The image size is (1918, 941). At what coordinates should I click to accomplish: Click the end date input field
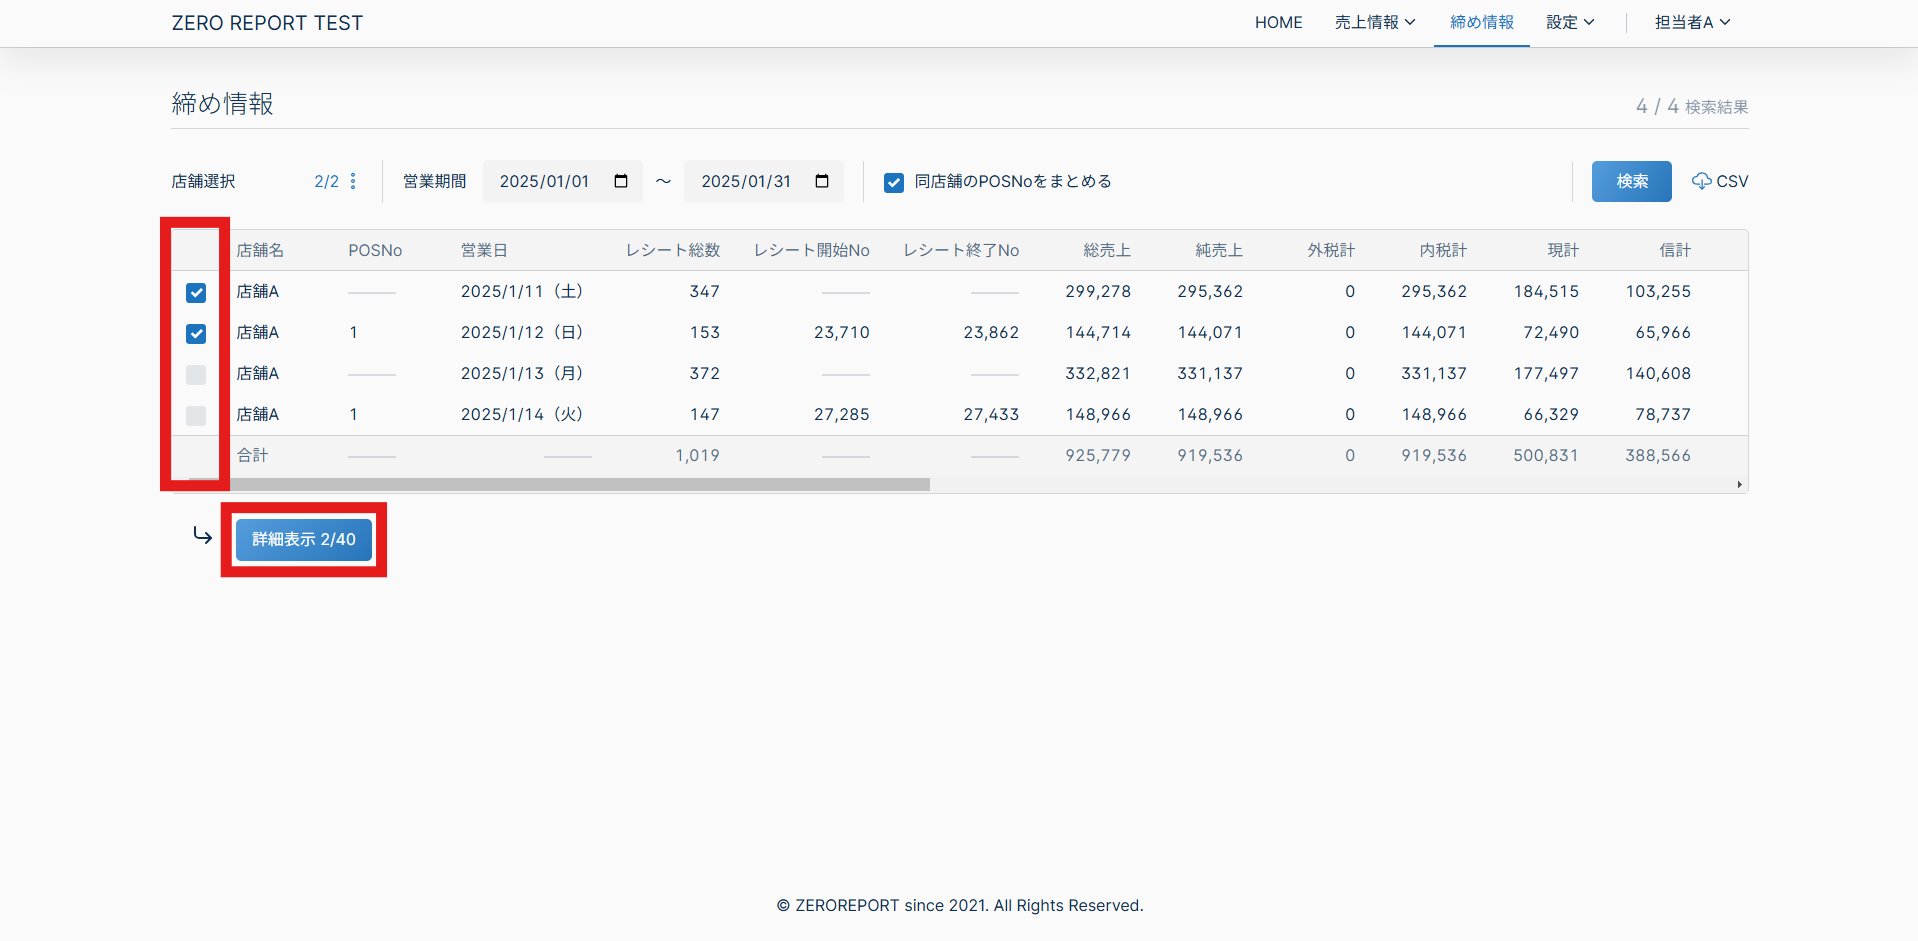(x=746, y=181)
